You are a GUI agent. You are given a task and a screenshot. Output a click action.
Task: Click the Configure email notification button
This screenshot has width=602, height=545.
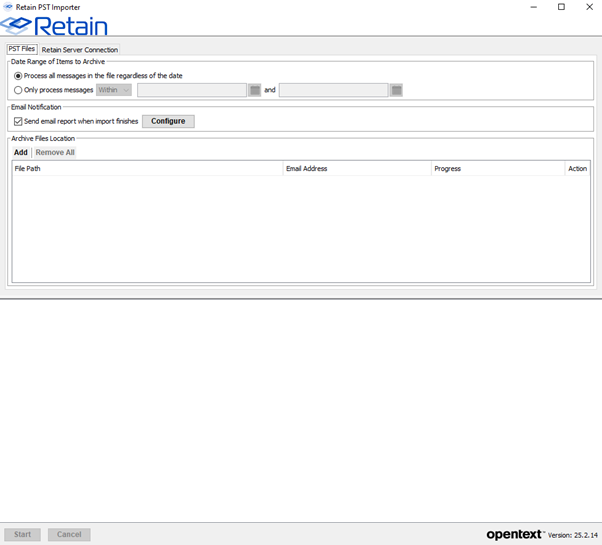[x=168, y=121]
